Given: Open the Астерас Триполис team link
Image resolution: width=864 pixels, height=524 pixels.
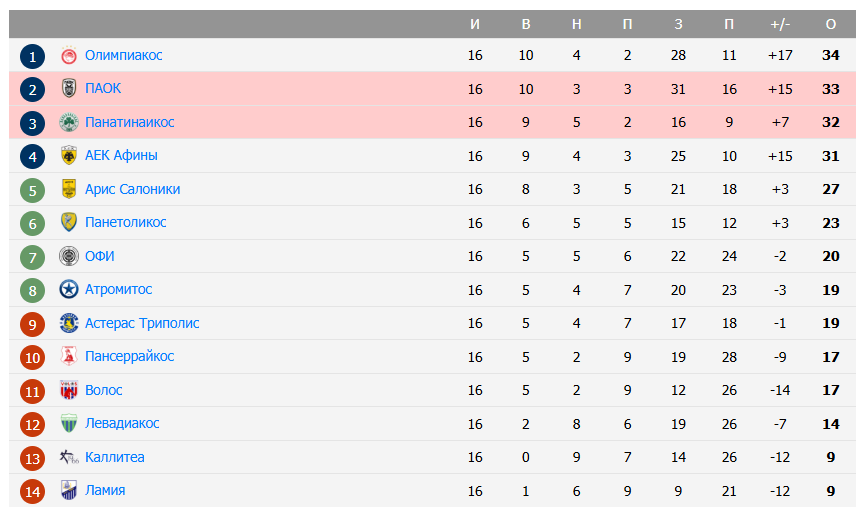Looking at the screenshot, I should point(142,323).
